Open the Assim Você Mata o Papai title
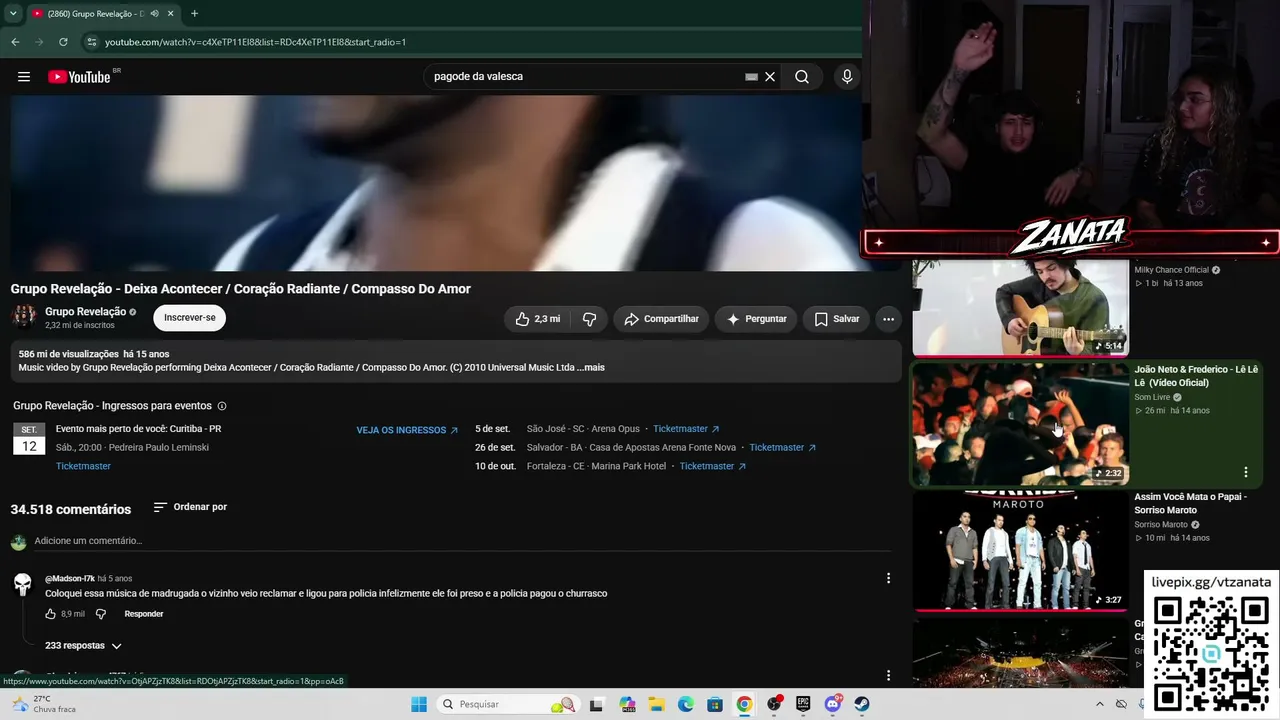This screenshot has width=1280, height=720. point(1190,503)
